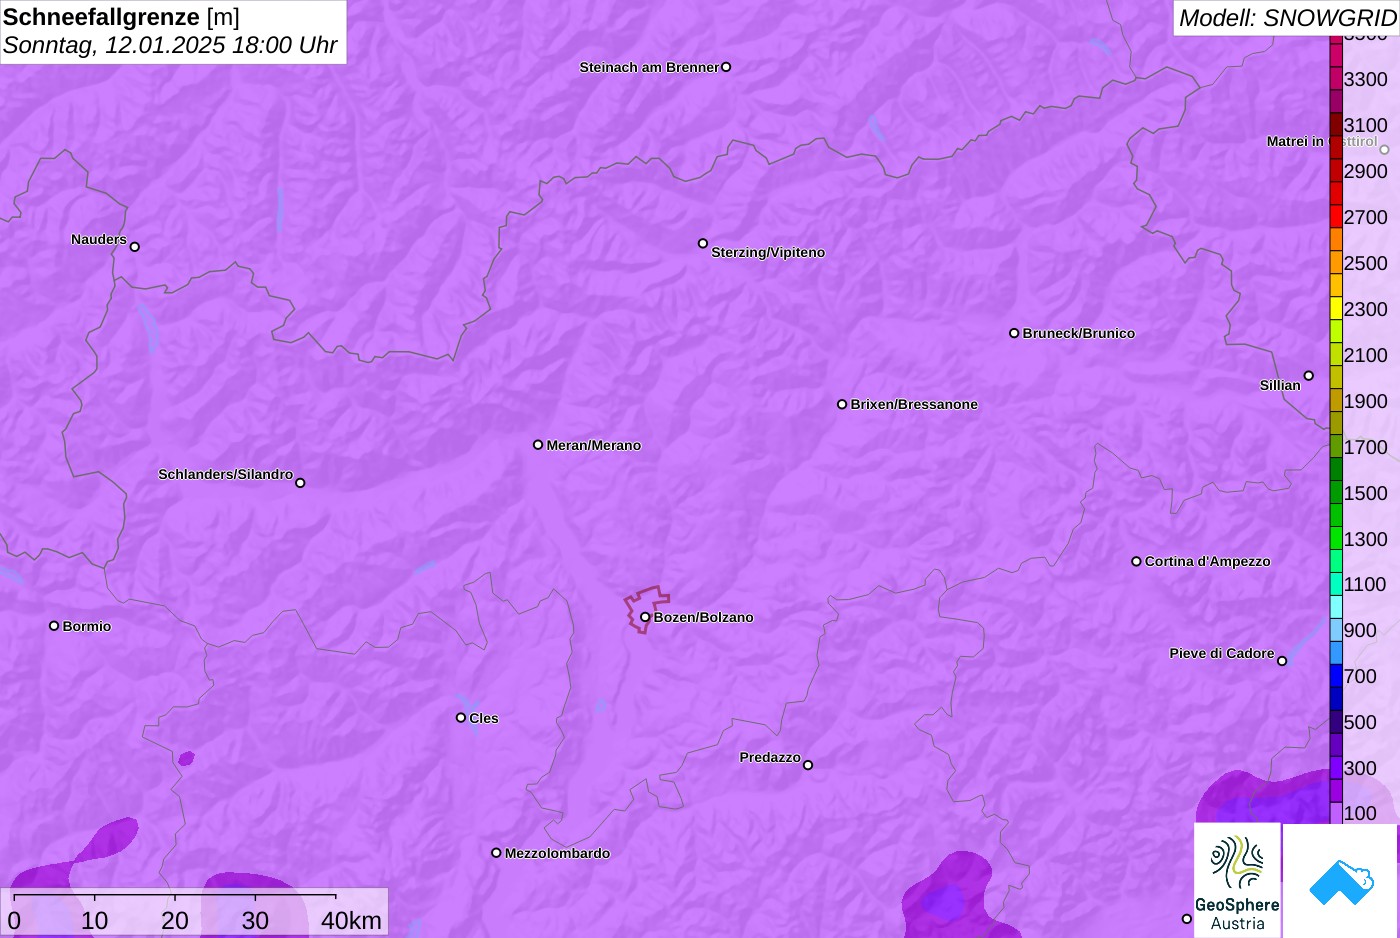Click the cyan legend swatch beside 1100

(1336, 584)
